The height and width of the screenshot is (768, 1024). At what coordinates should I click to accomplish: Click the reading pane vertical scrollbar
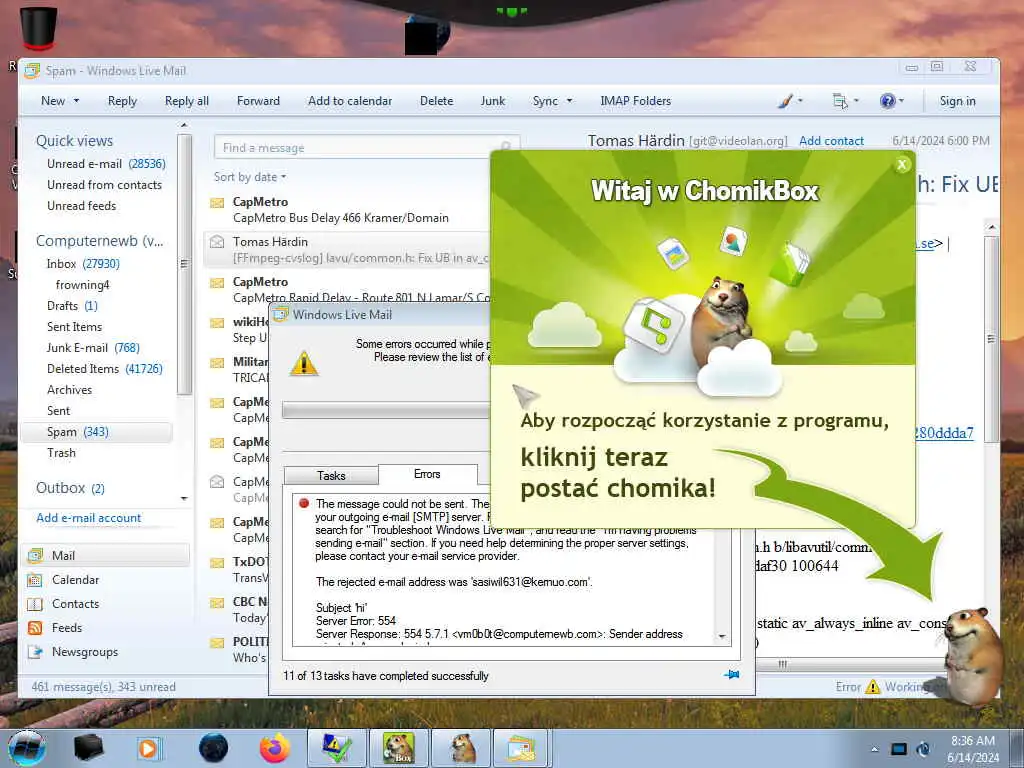click(991, 340)
